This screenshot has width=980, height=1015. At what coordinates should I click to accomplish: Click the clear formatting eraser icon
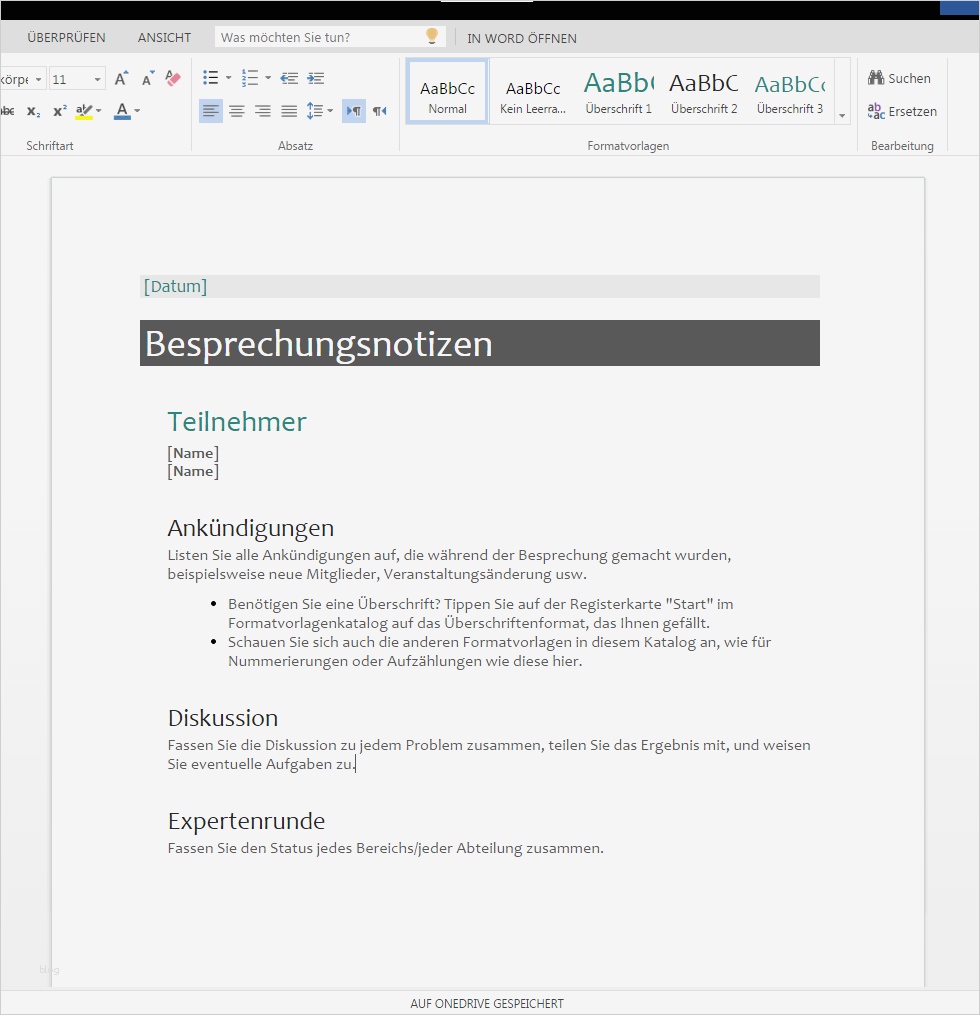pos(173,79)
